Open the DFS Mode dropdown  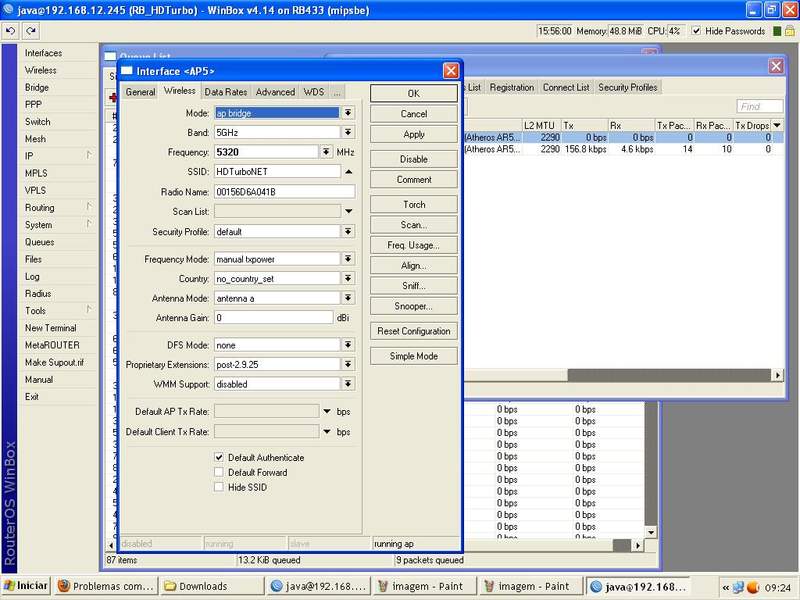348,344
